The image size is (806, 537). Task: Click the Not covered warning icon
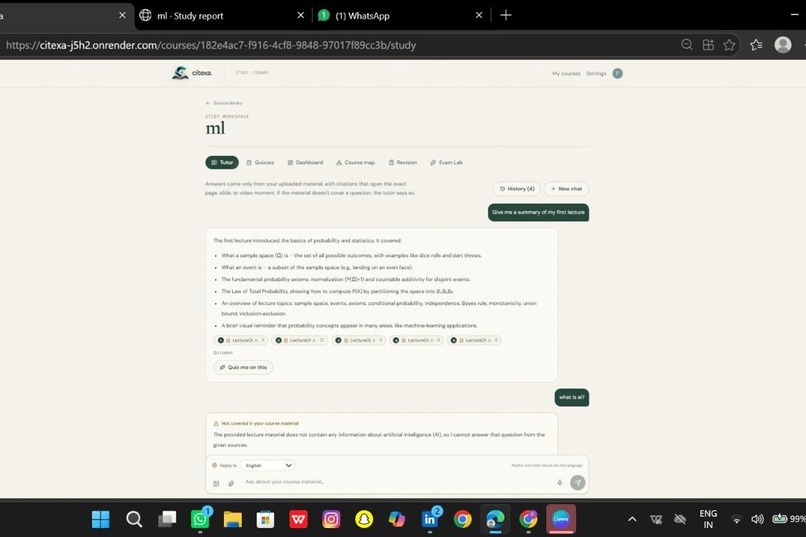tap(216, 423)
